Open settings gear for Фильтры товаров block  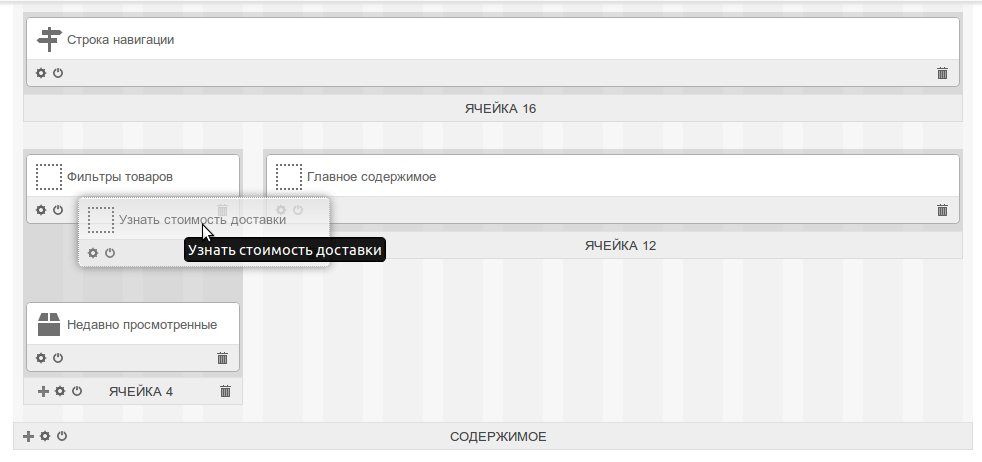pyautogui.click(x=41, y=210)
